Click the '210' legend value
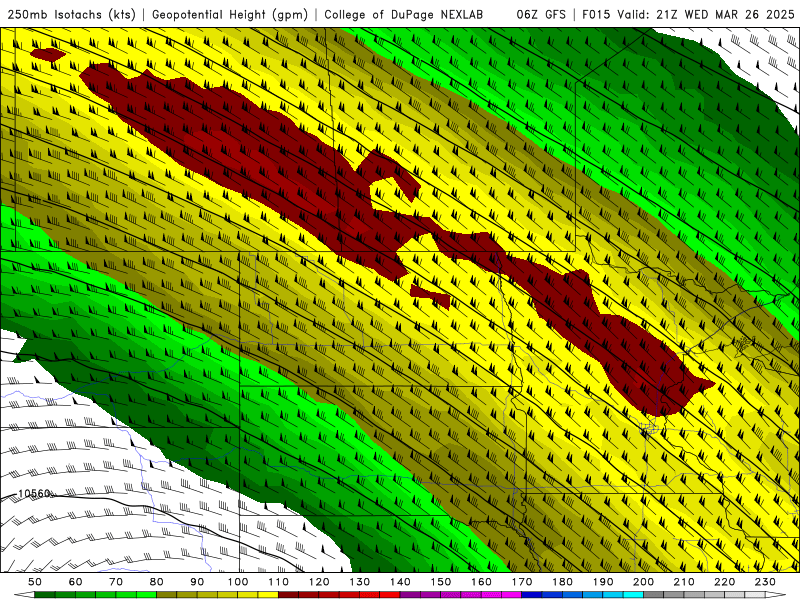The image size is (800, 600). point(684,582)
